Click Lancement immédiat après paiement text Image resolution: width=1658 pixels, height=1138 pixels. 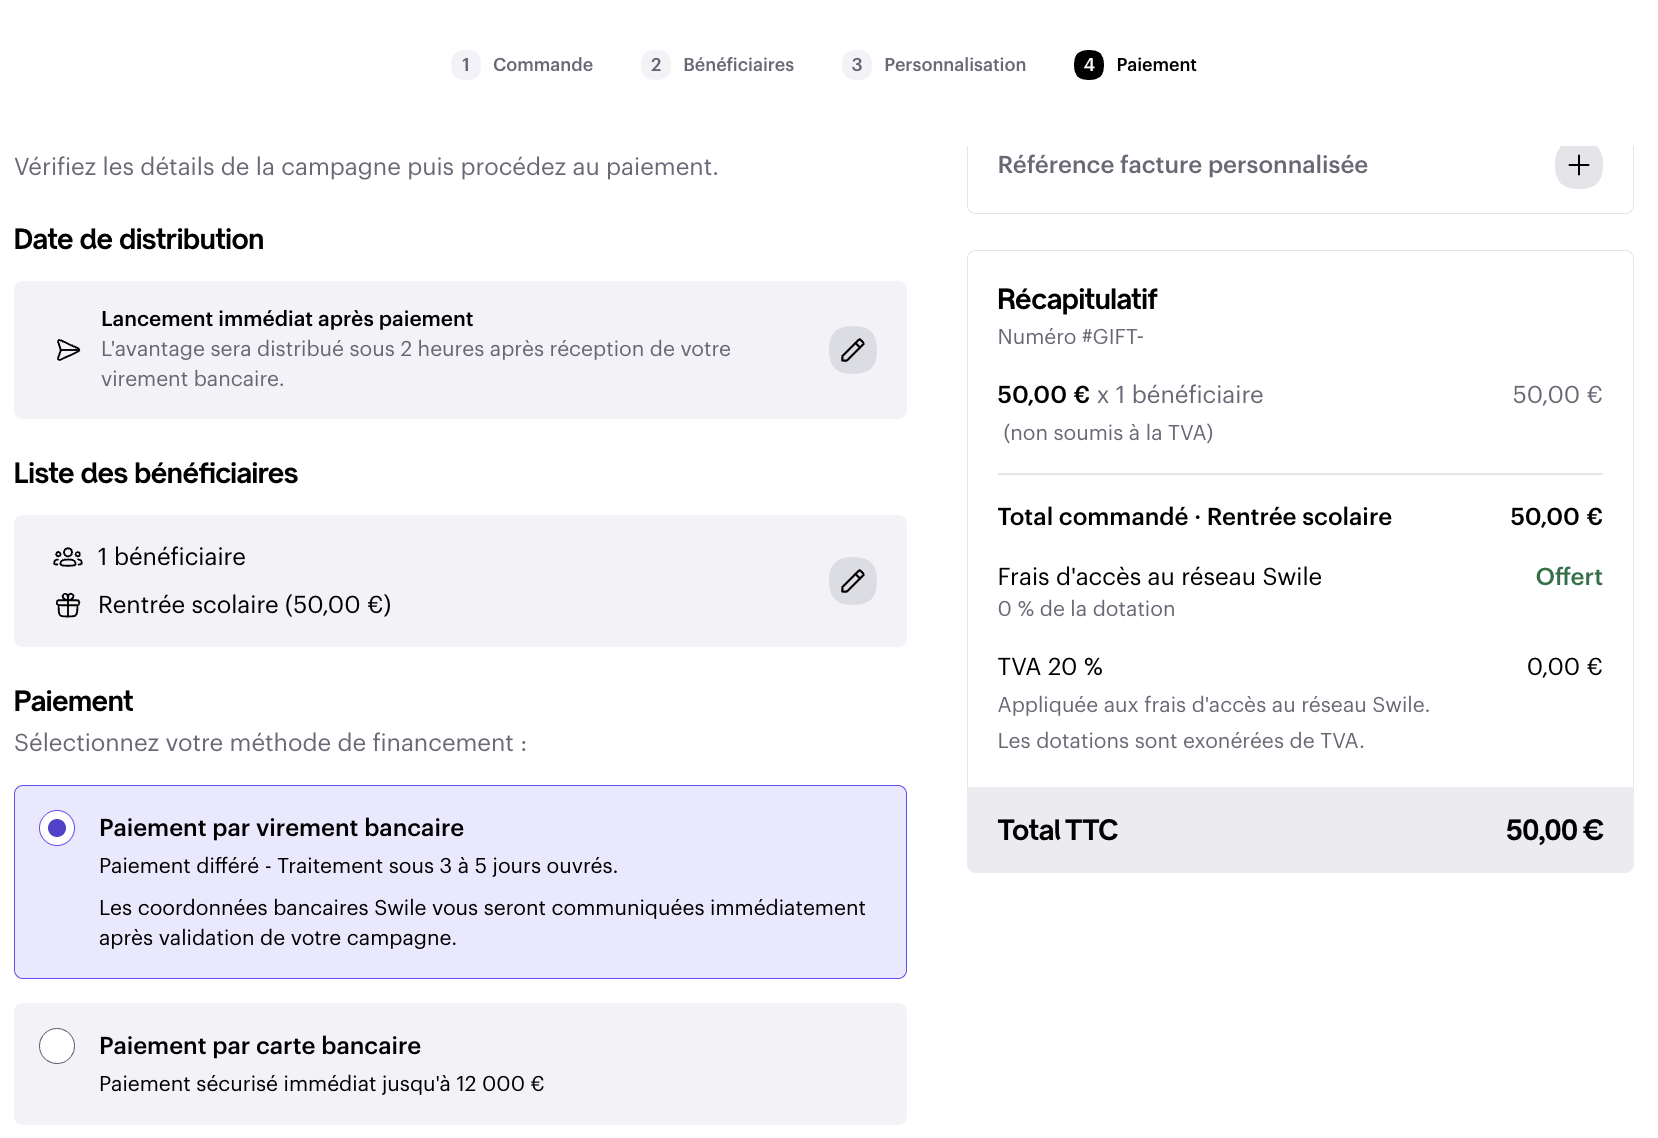point(287,319)
